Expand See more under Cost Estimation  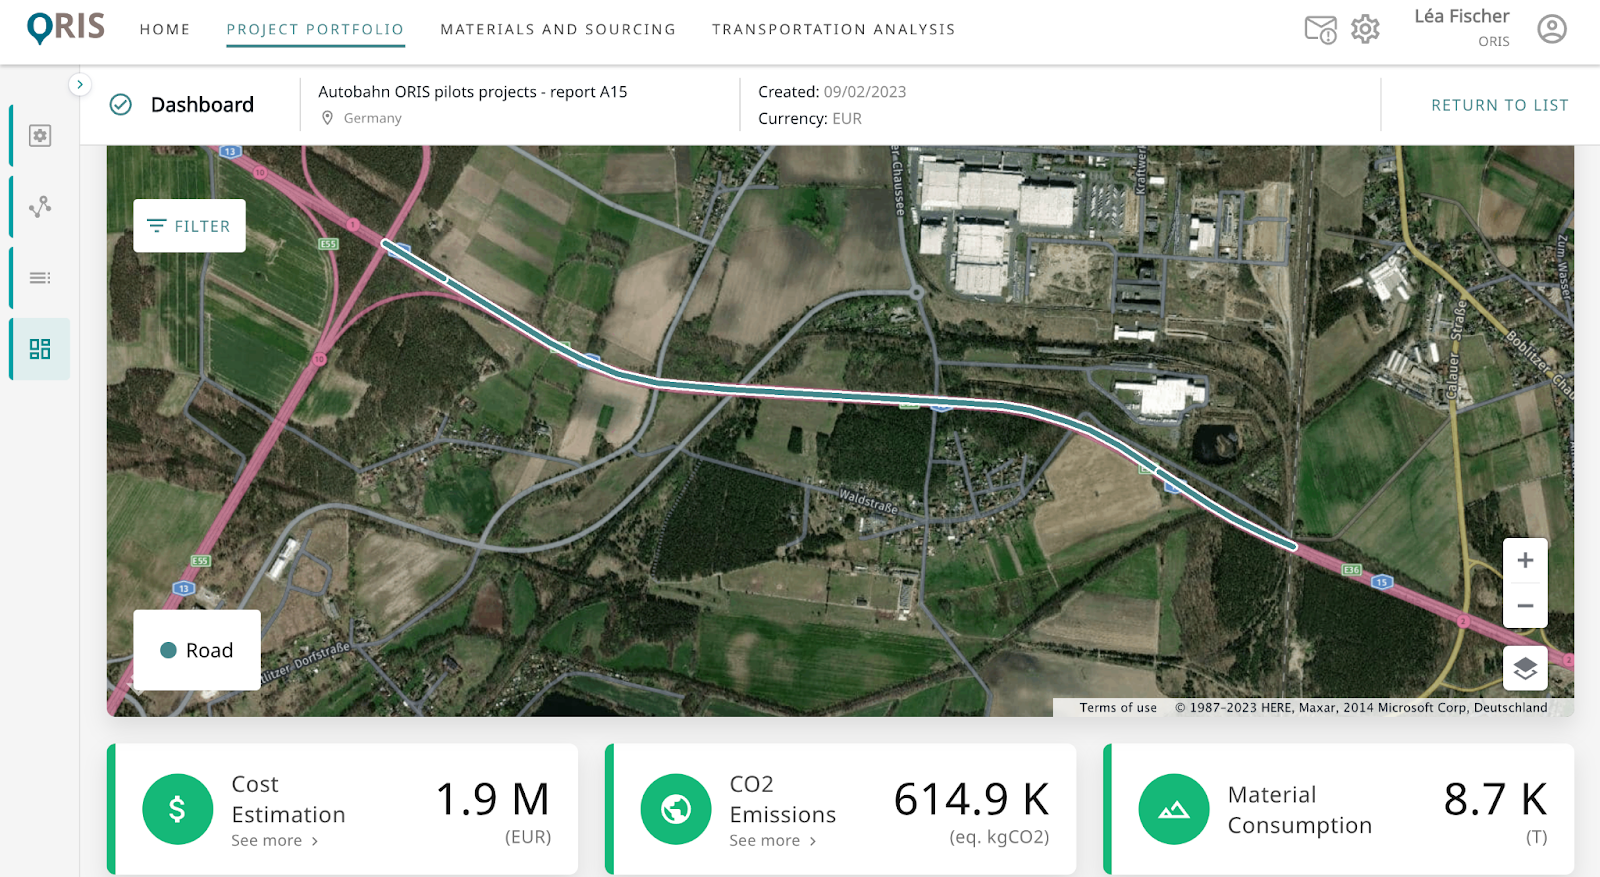click(x=274, y=841)
